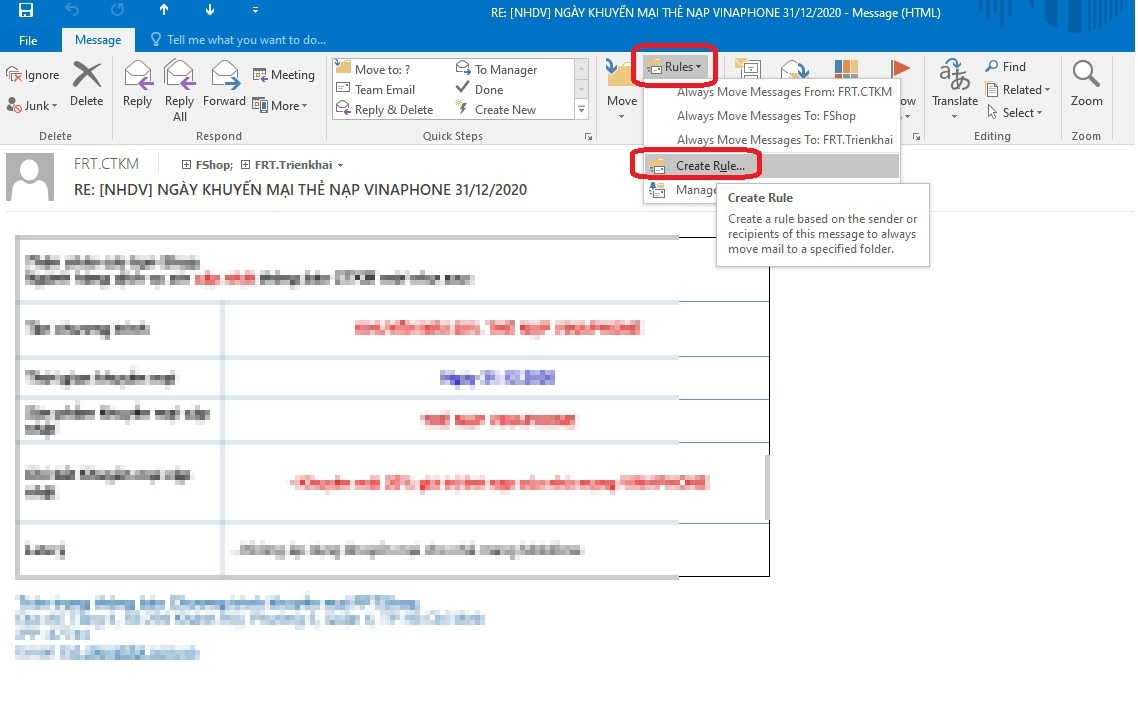
Task: Switch to the File tab
Action: (29, 40)
